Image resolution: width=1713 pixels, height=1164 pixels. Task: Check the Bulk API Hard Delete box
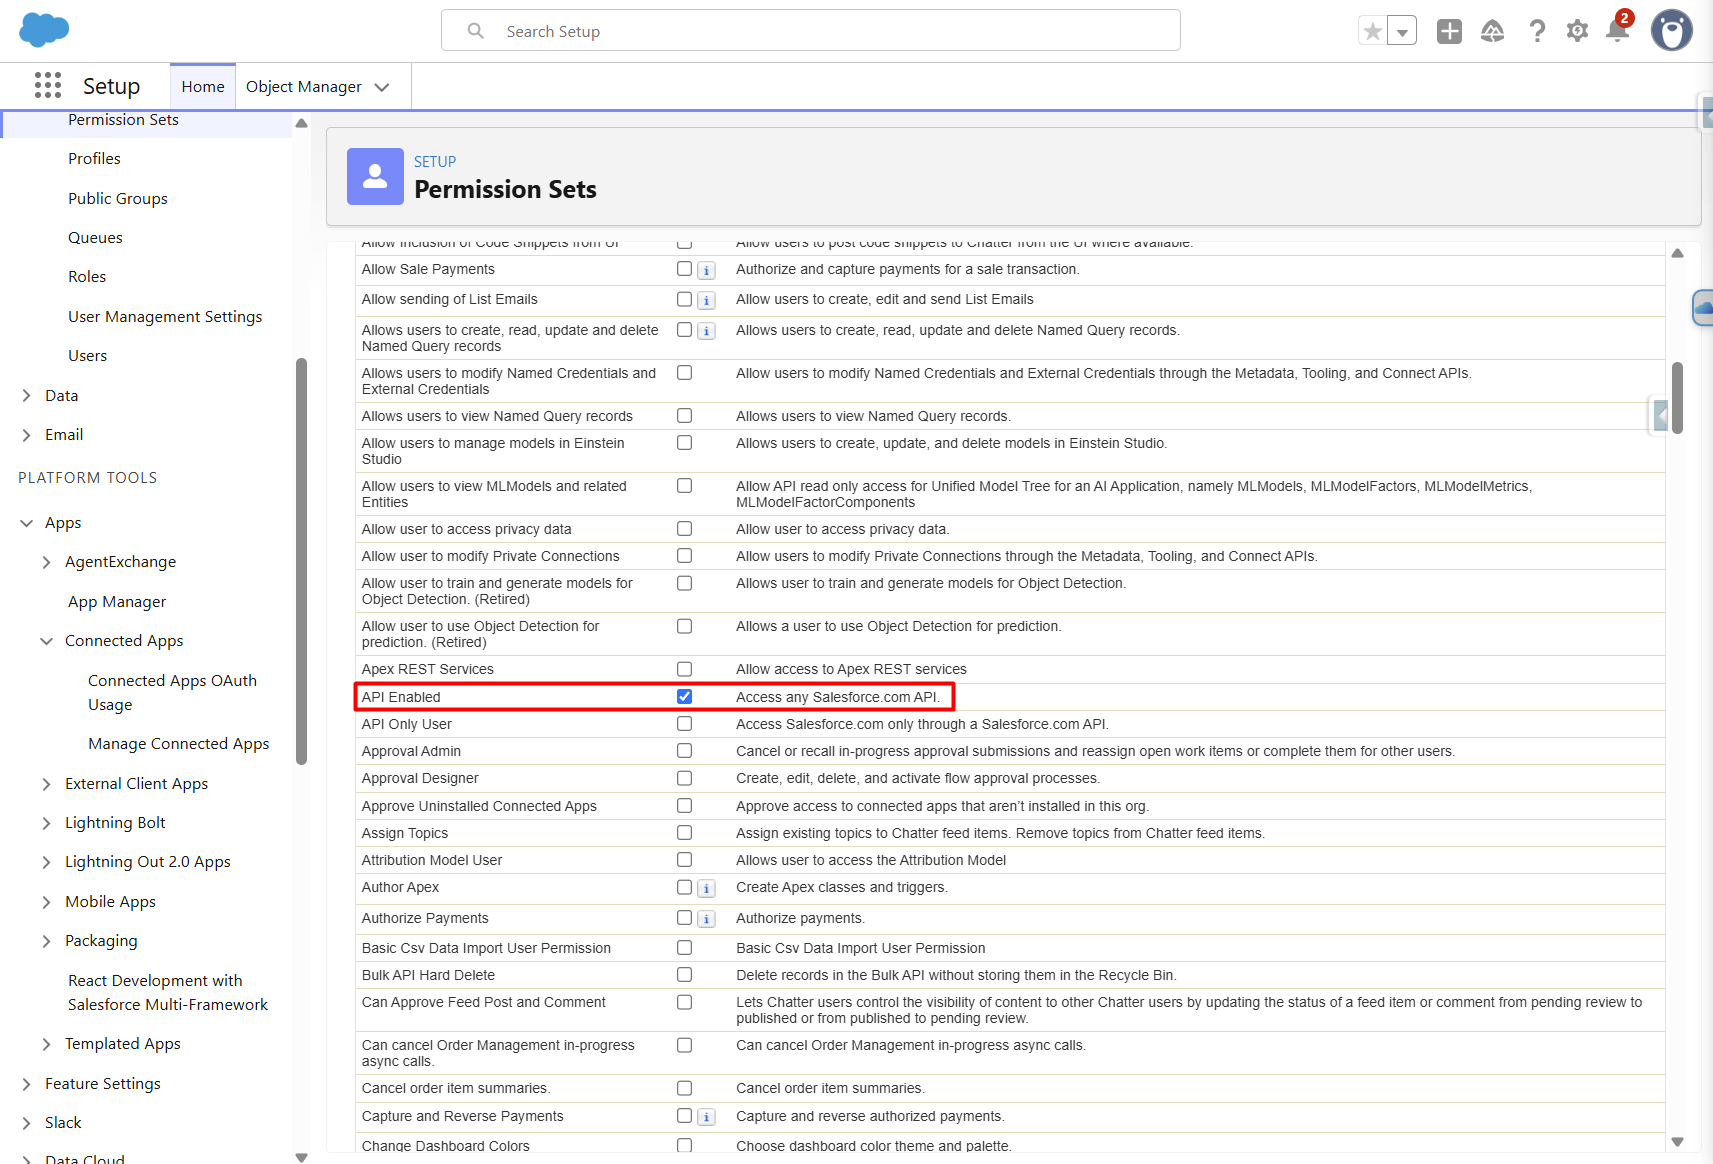pos(684,974)
